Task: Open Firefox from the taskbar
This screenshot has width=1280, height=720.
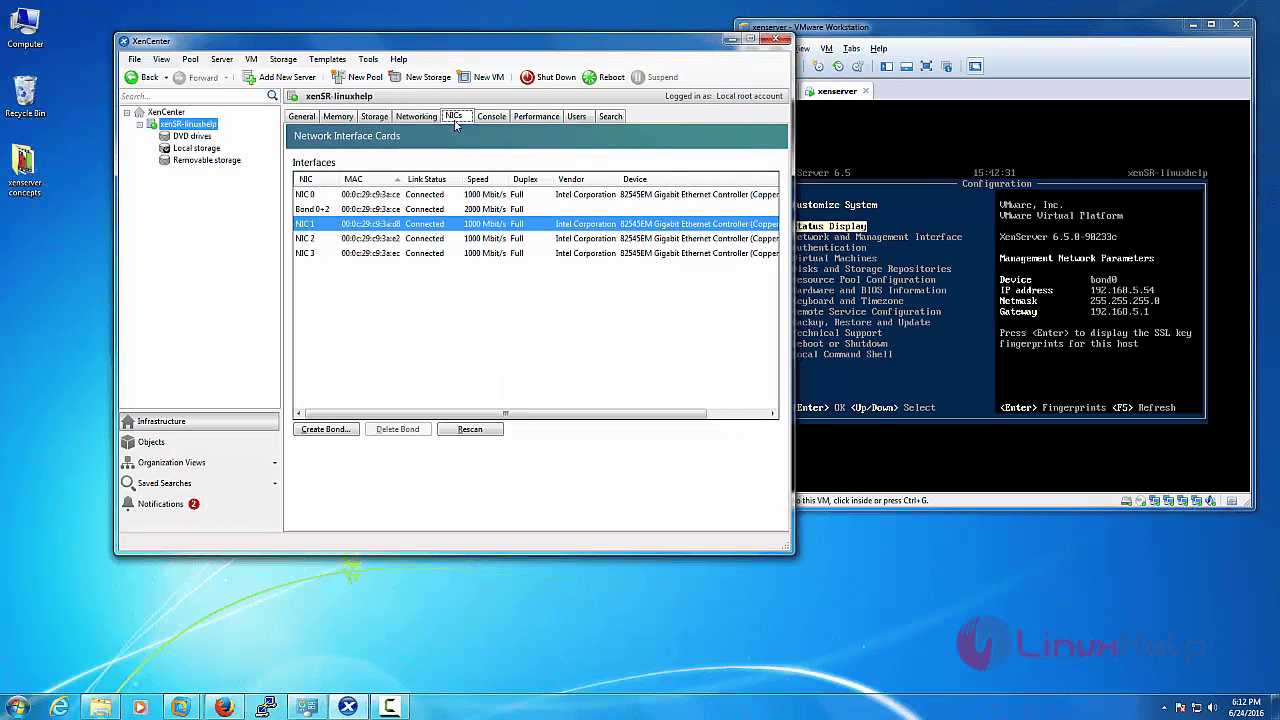Action: 224,707
